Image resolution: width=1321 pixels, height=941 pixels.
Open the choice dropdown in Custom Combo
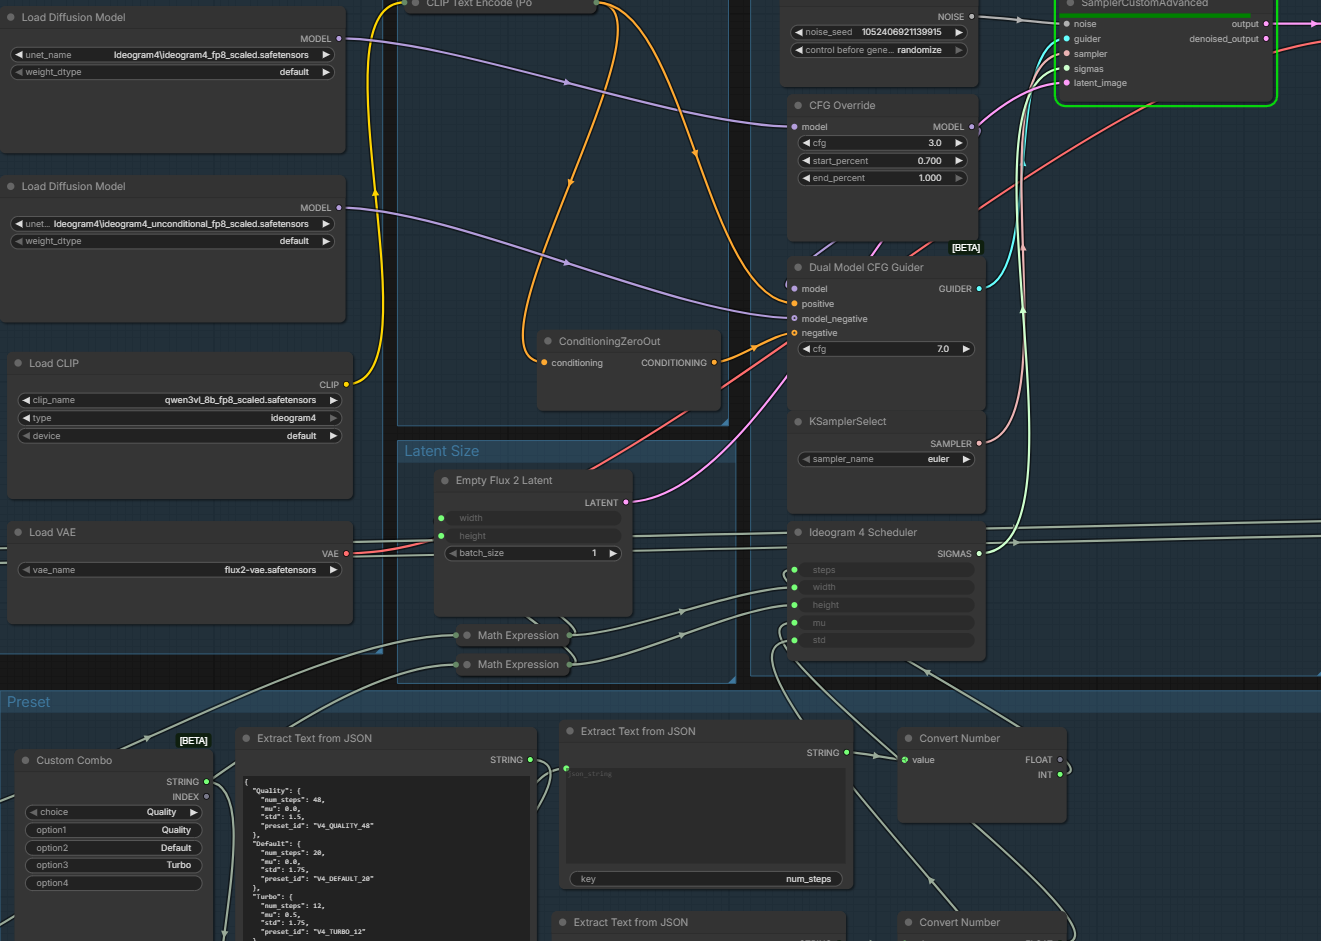[113, 812]
